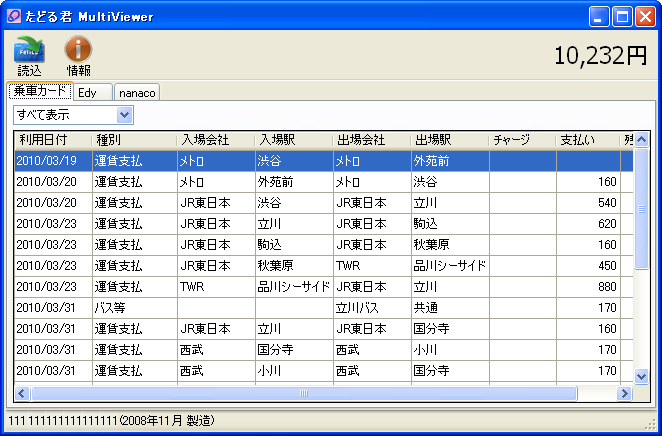Screen dimensions: 662x436
Task: Click the たどる君 app icon in title bar
Action: tap(14, 16)
